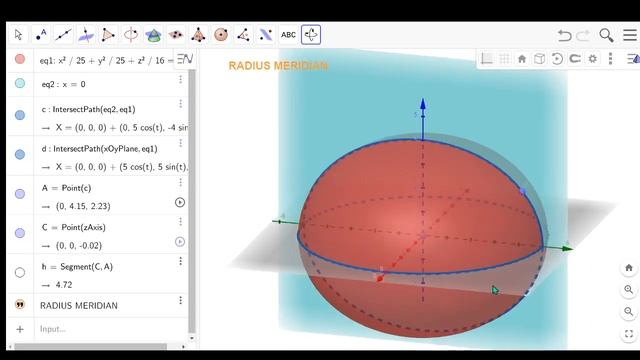Zoom in the 3D view
Image resolution: width=640 pixels, height=360 pixels.
click(x=629, y=289)
